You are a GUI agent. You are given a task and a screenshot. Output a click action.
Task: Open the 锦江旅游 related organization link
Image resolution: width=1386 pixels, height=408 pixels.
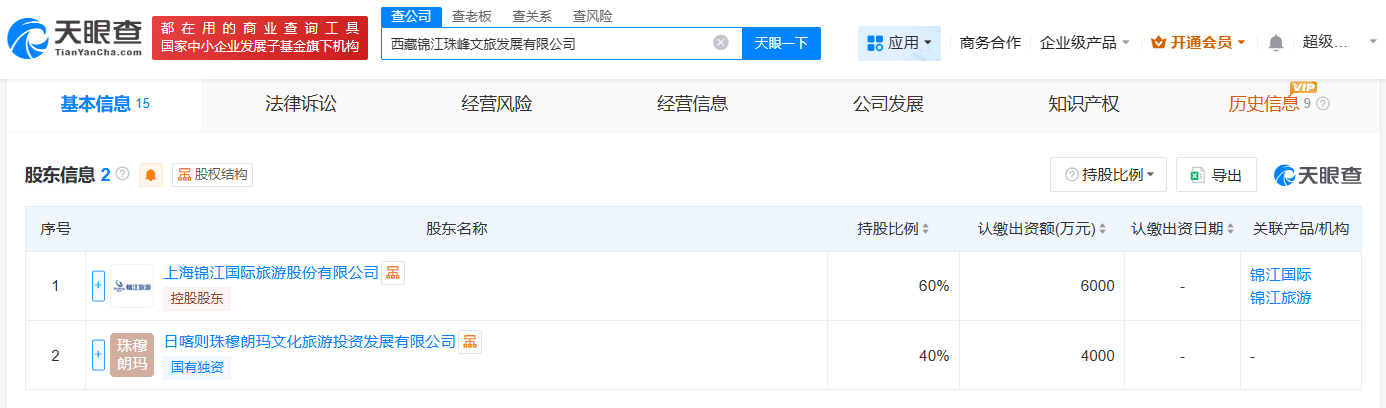tap(1281, 297)
